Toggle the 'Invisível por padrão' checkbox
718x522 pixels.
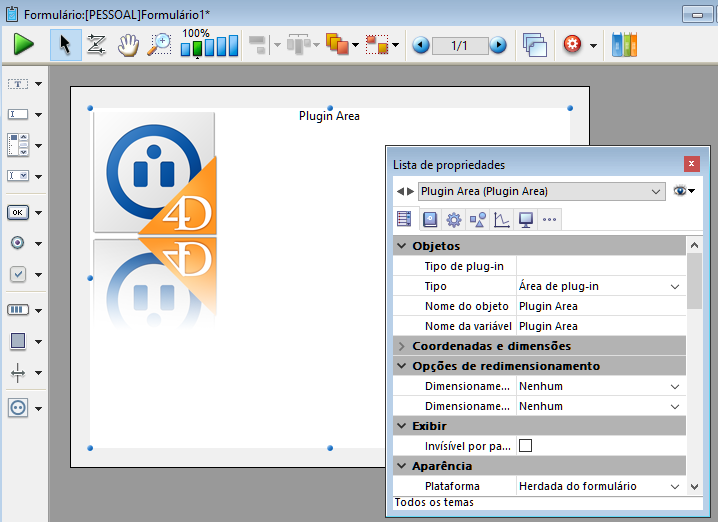[x=525, y=446]
